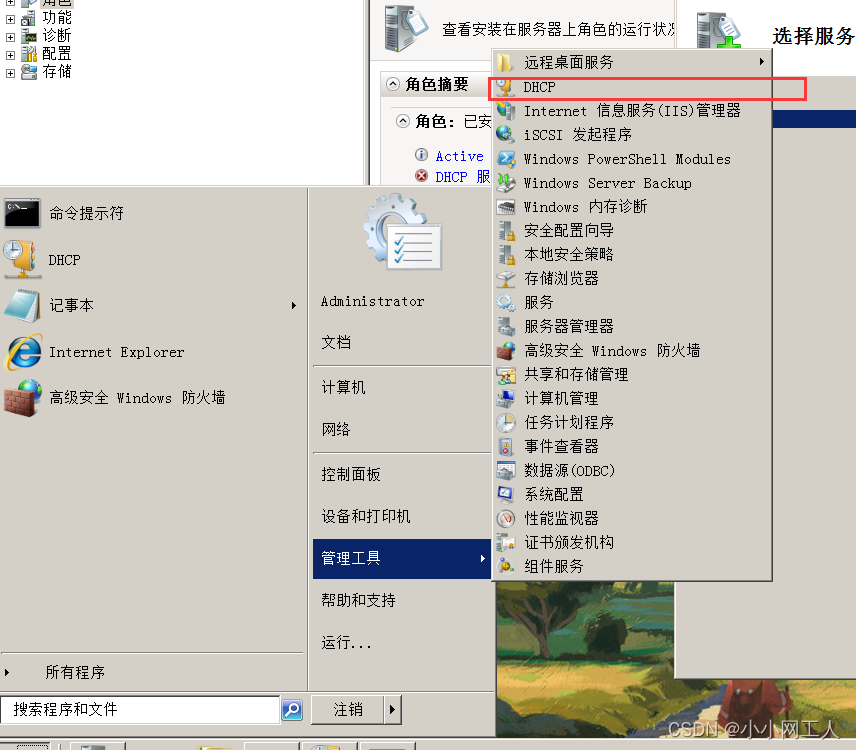Click 搜索程序和文件 search field
856x750 pixels.
point(140,710)
